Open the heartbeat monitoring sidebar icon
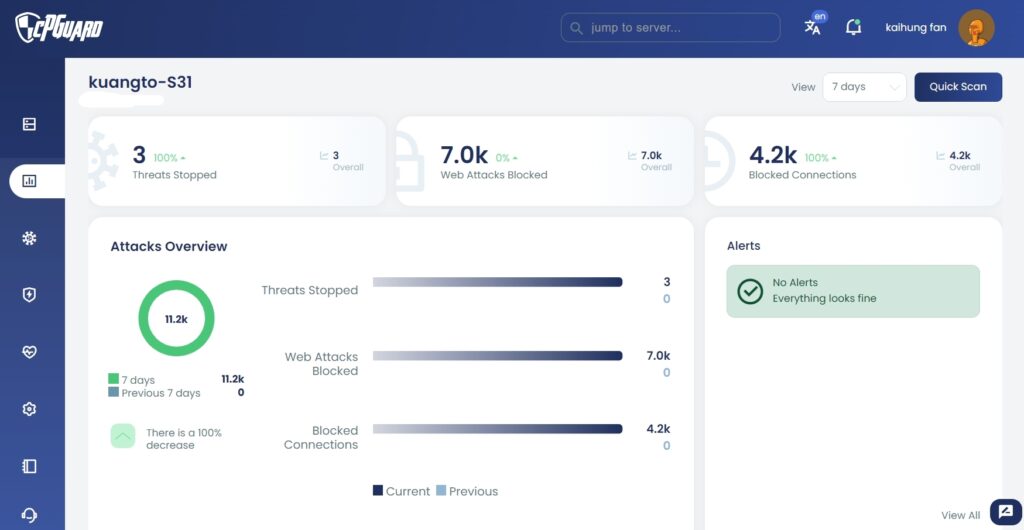Viewport: 1024px width, 530px height. click(x=29, y=352)
